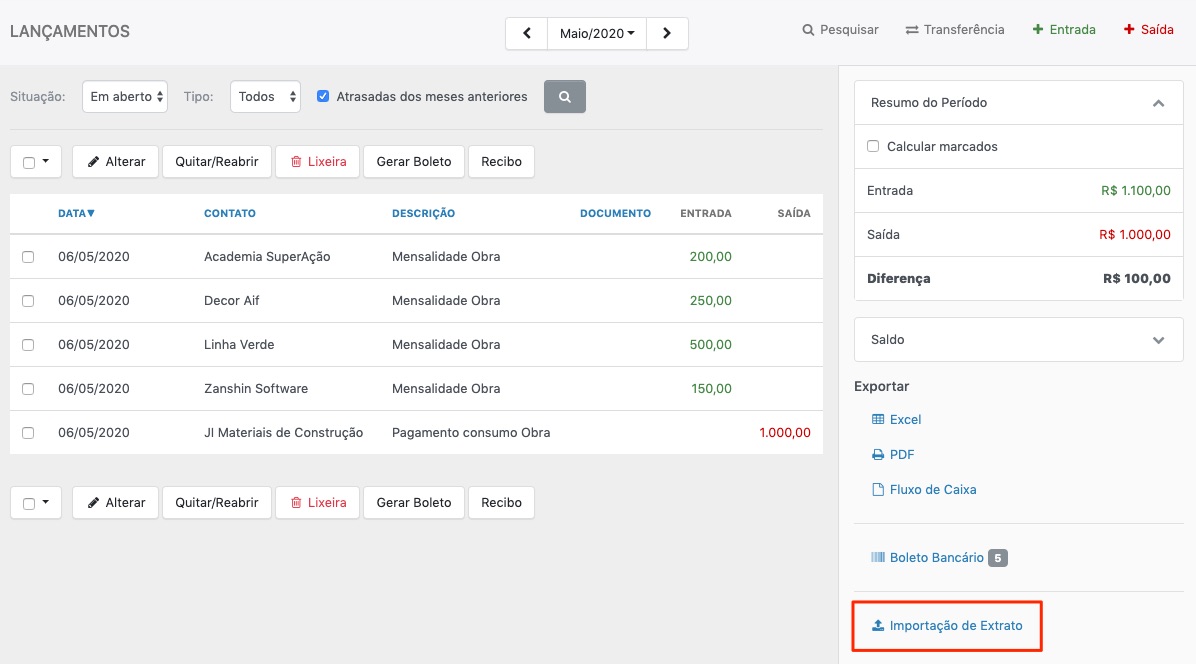Screen dimensions: 1196x664
Task: Click Boleto Bancário count badge 5
Action: click(998, 558)
